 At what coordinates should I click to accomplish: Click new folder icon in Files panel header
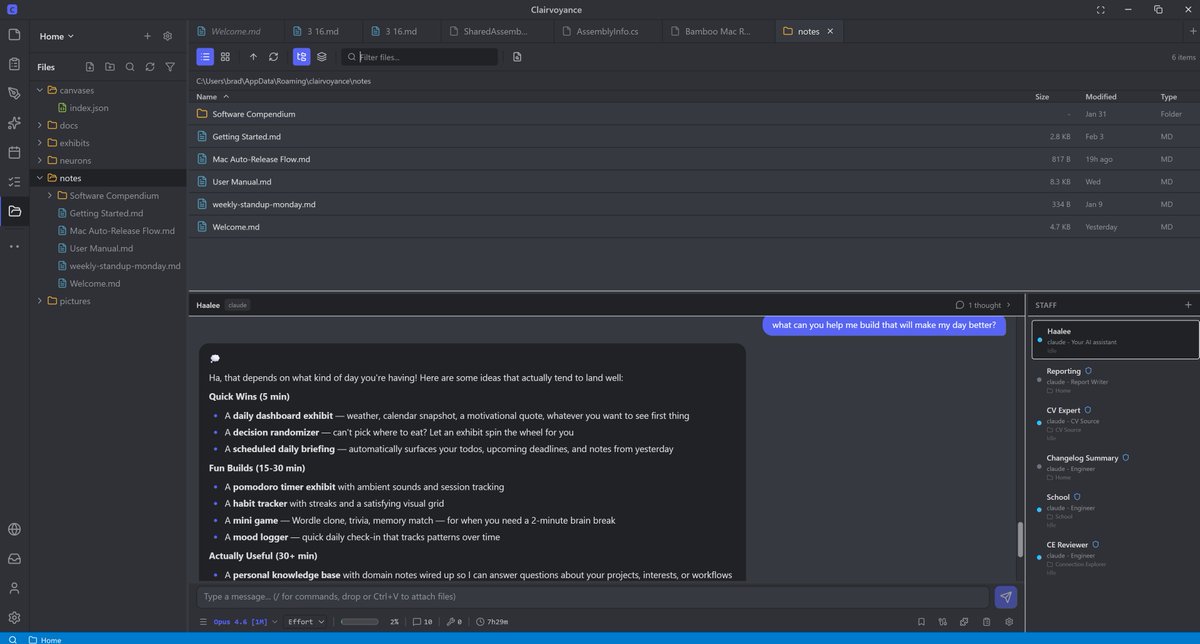pos(110,67)
